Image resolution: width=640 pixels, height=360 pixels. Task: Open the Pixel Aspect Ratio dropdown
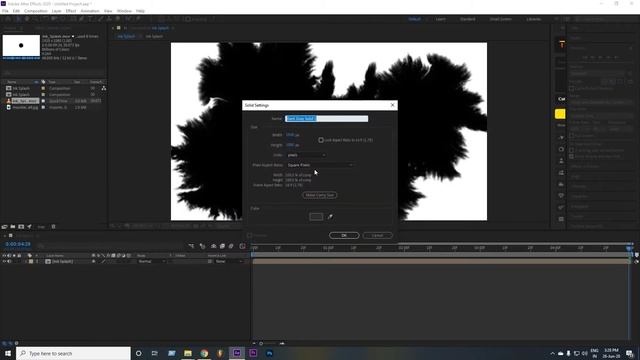(x=320, y=165)
